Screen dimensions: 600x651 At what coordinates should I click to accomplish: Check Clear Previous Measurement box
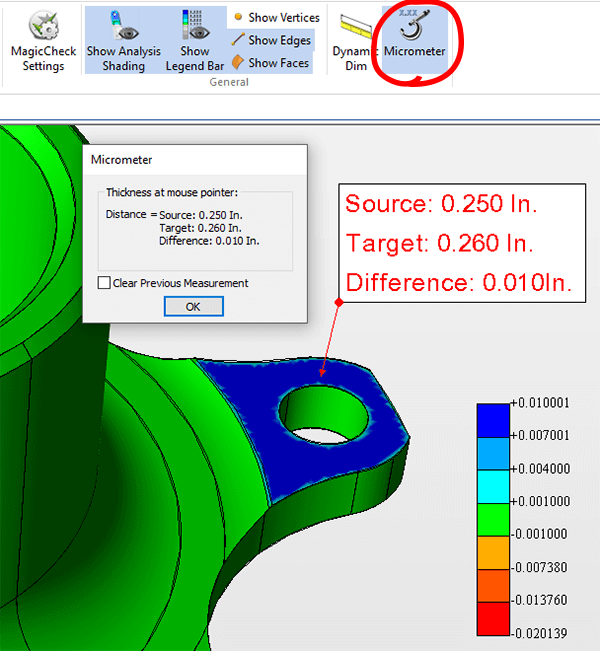(x=104, y=283)
